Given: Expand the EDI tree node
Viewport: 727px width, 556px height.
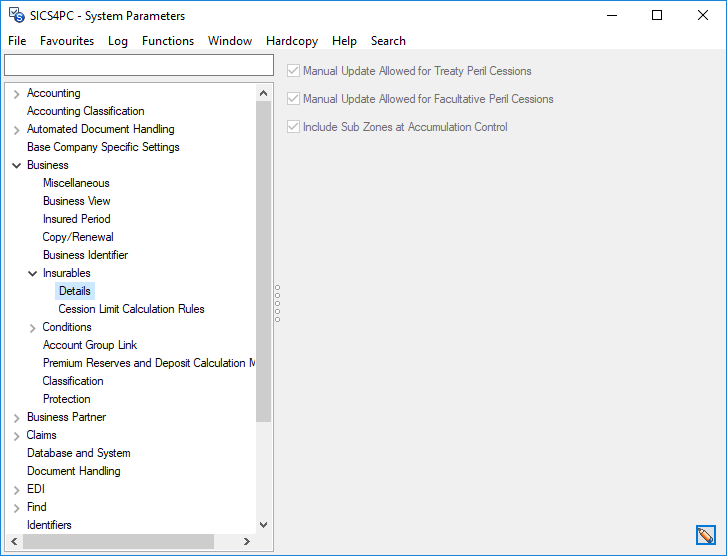Looking at the screenshot, I should pos(17,490).
